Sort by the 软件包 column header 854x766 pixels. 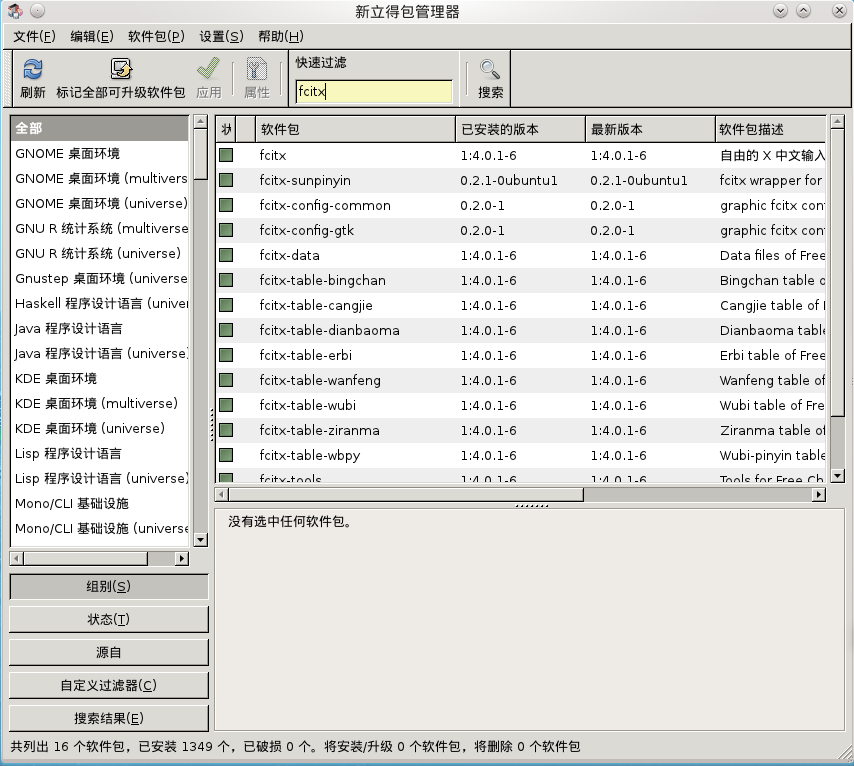point(355,130)
